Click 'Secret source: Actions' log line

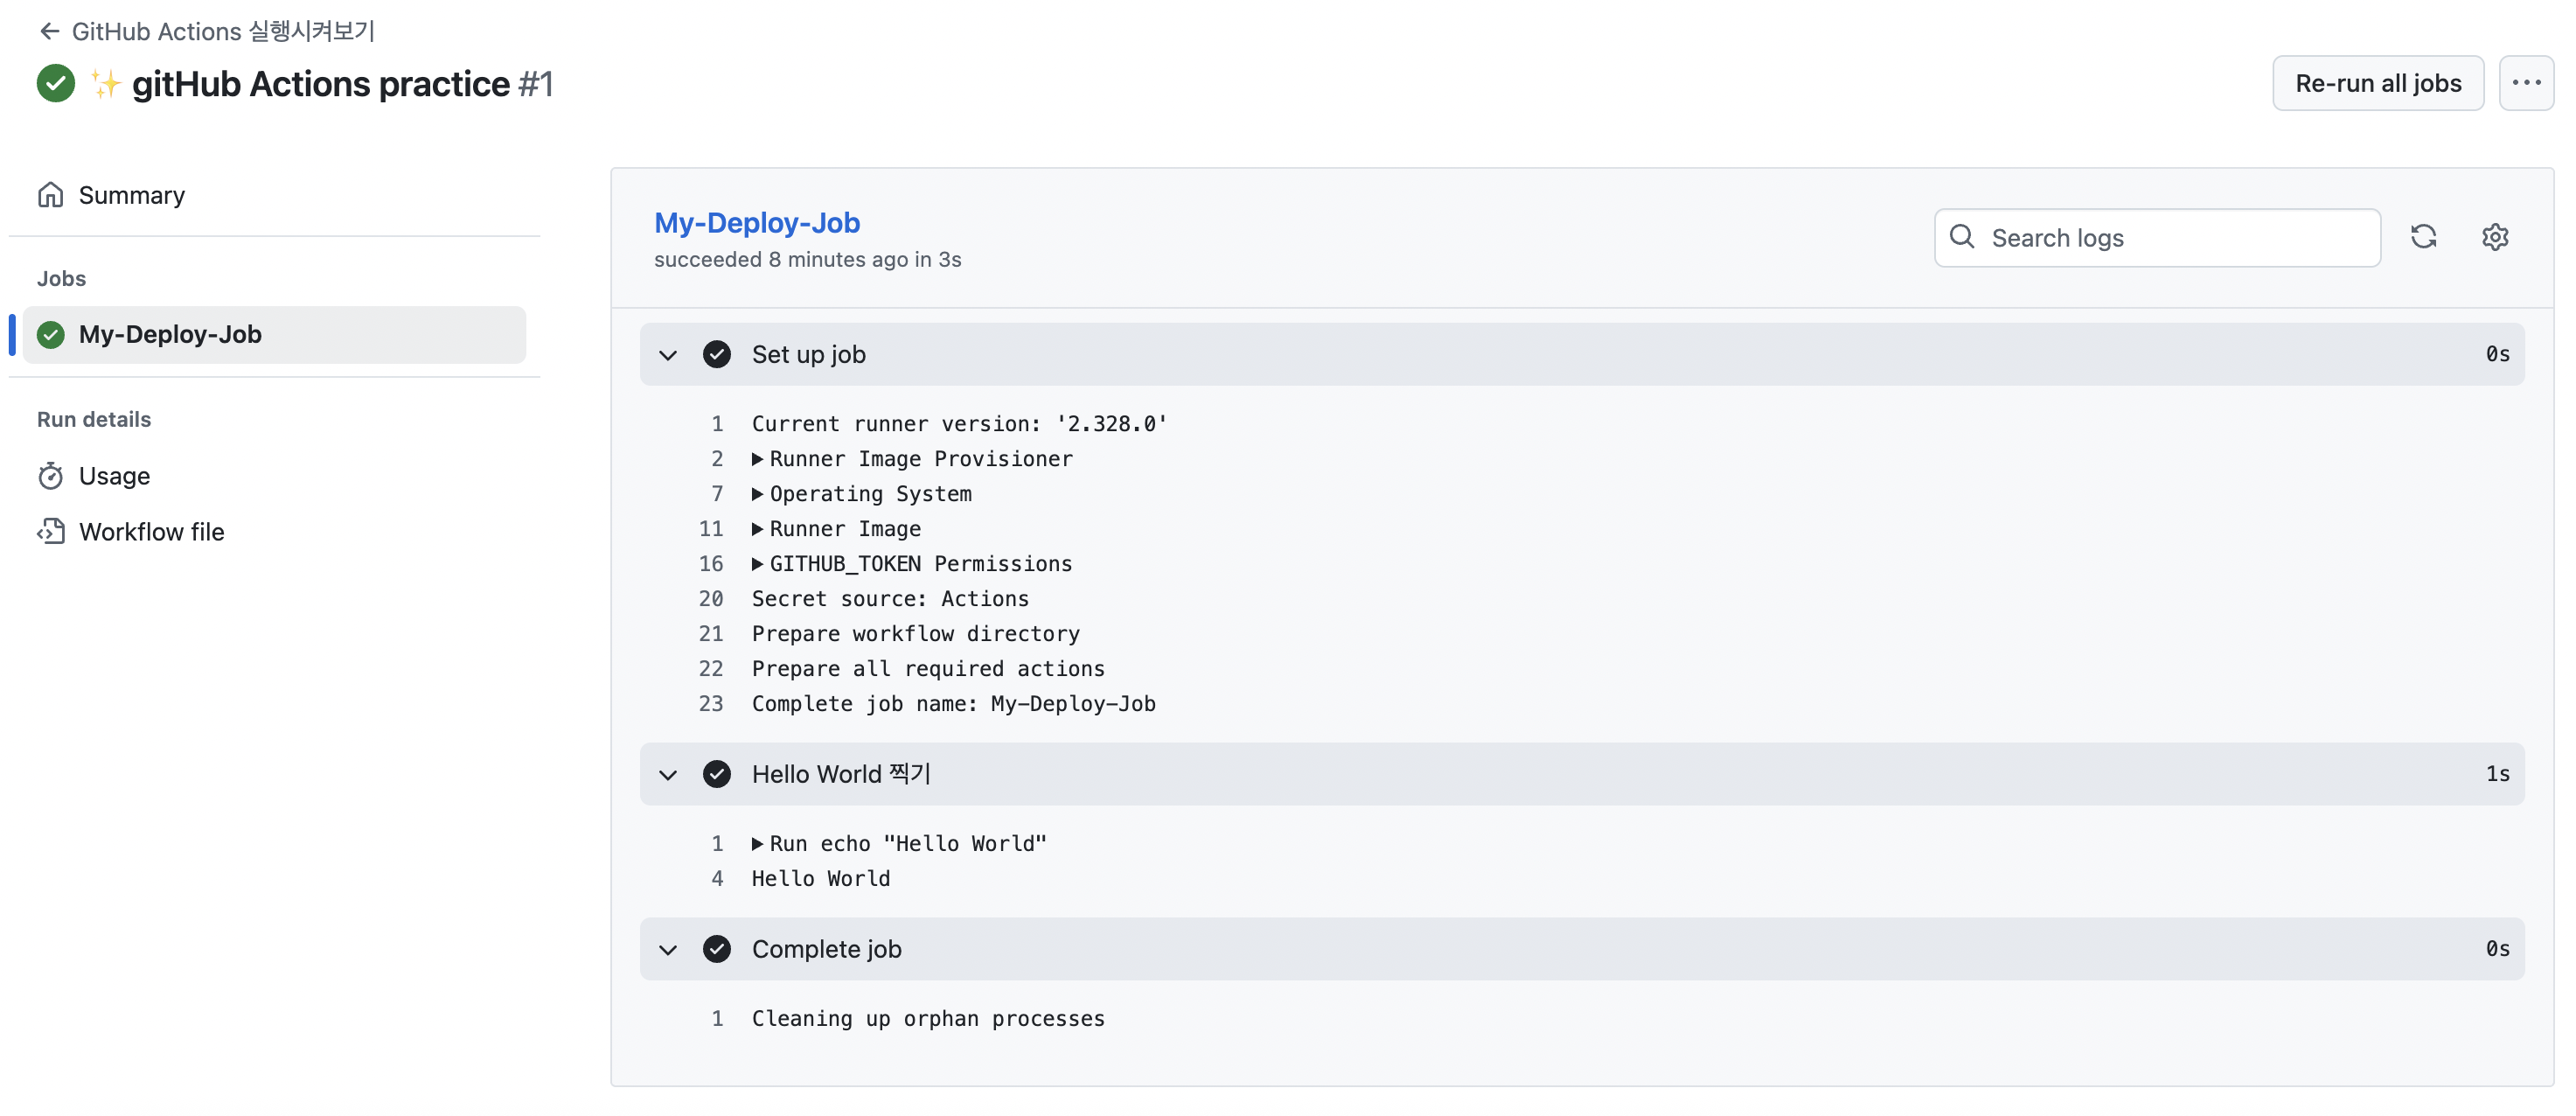(890, 599)
